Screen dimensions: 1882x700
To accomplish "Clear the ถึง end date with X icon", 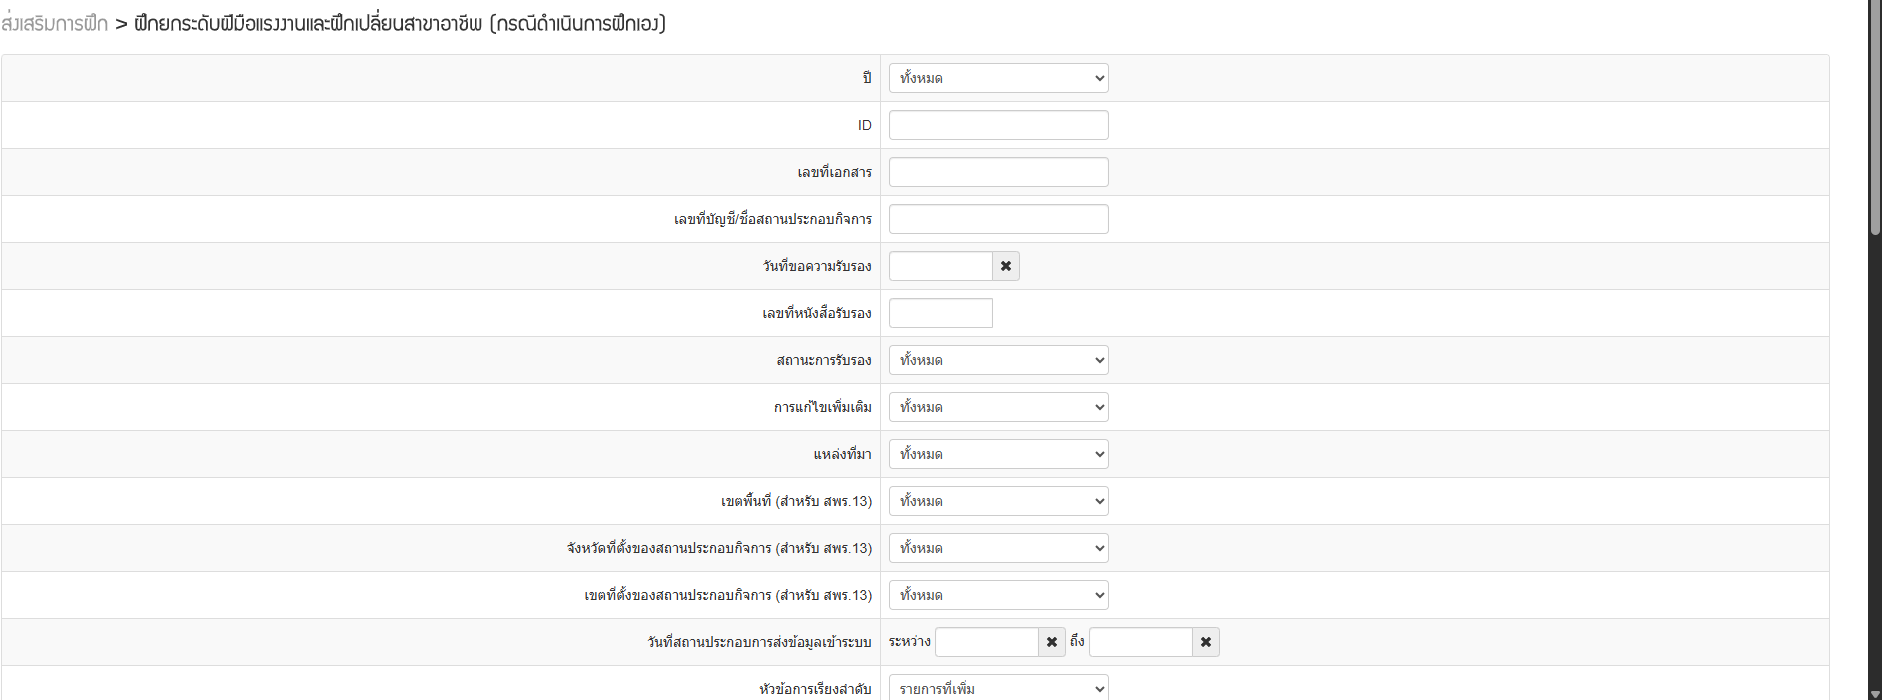I will point(1206,642).
